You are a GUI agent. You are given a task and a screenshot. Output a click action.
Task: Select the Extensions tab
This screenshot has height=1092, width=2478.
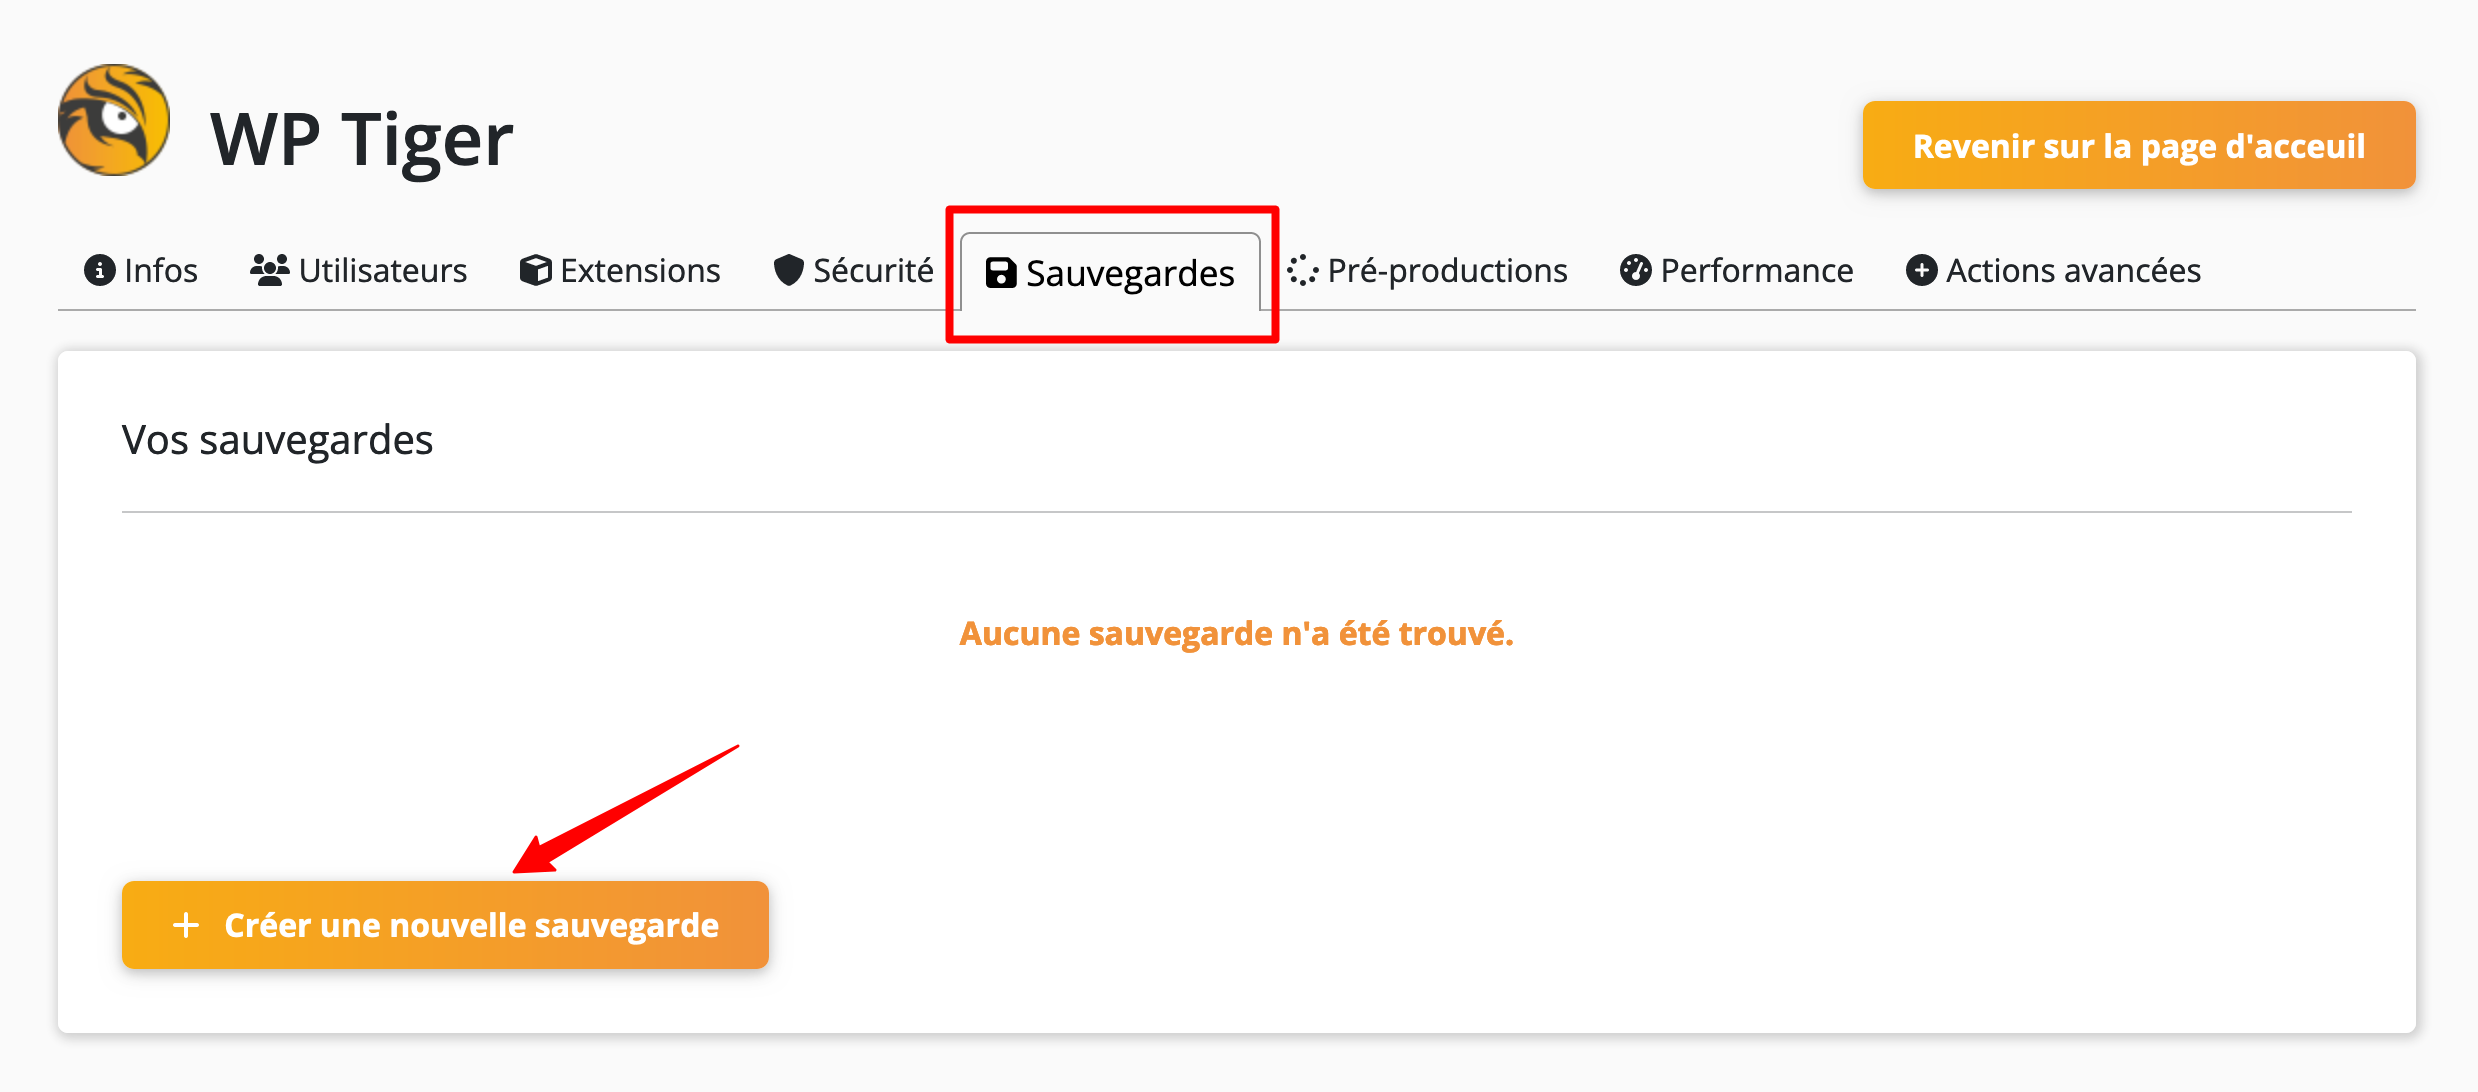640,270
